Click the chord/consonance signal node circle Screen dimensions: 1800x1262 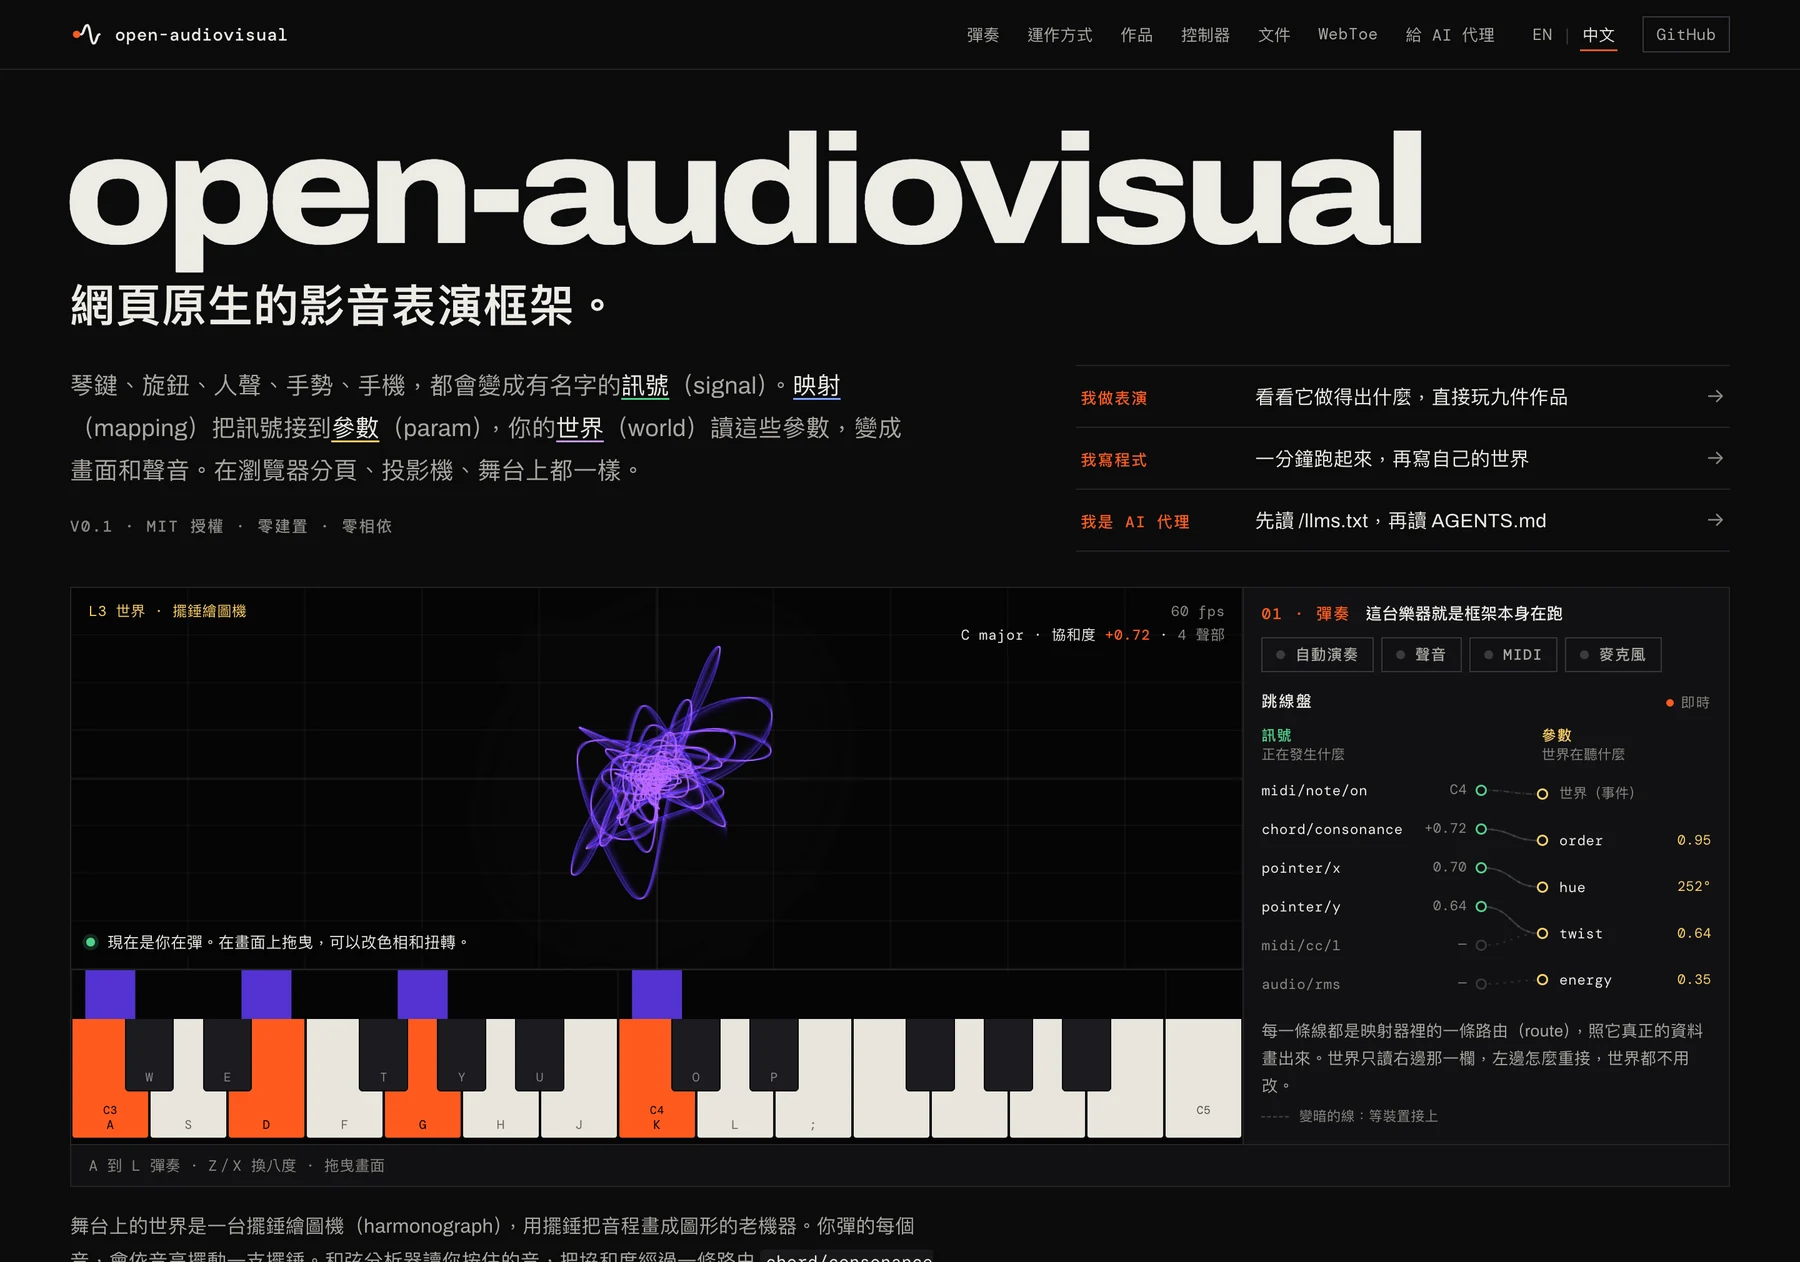pyautogui.click(x=1481, y=829)
